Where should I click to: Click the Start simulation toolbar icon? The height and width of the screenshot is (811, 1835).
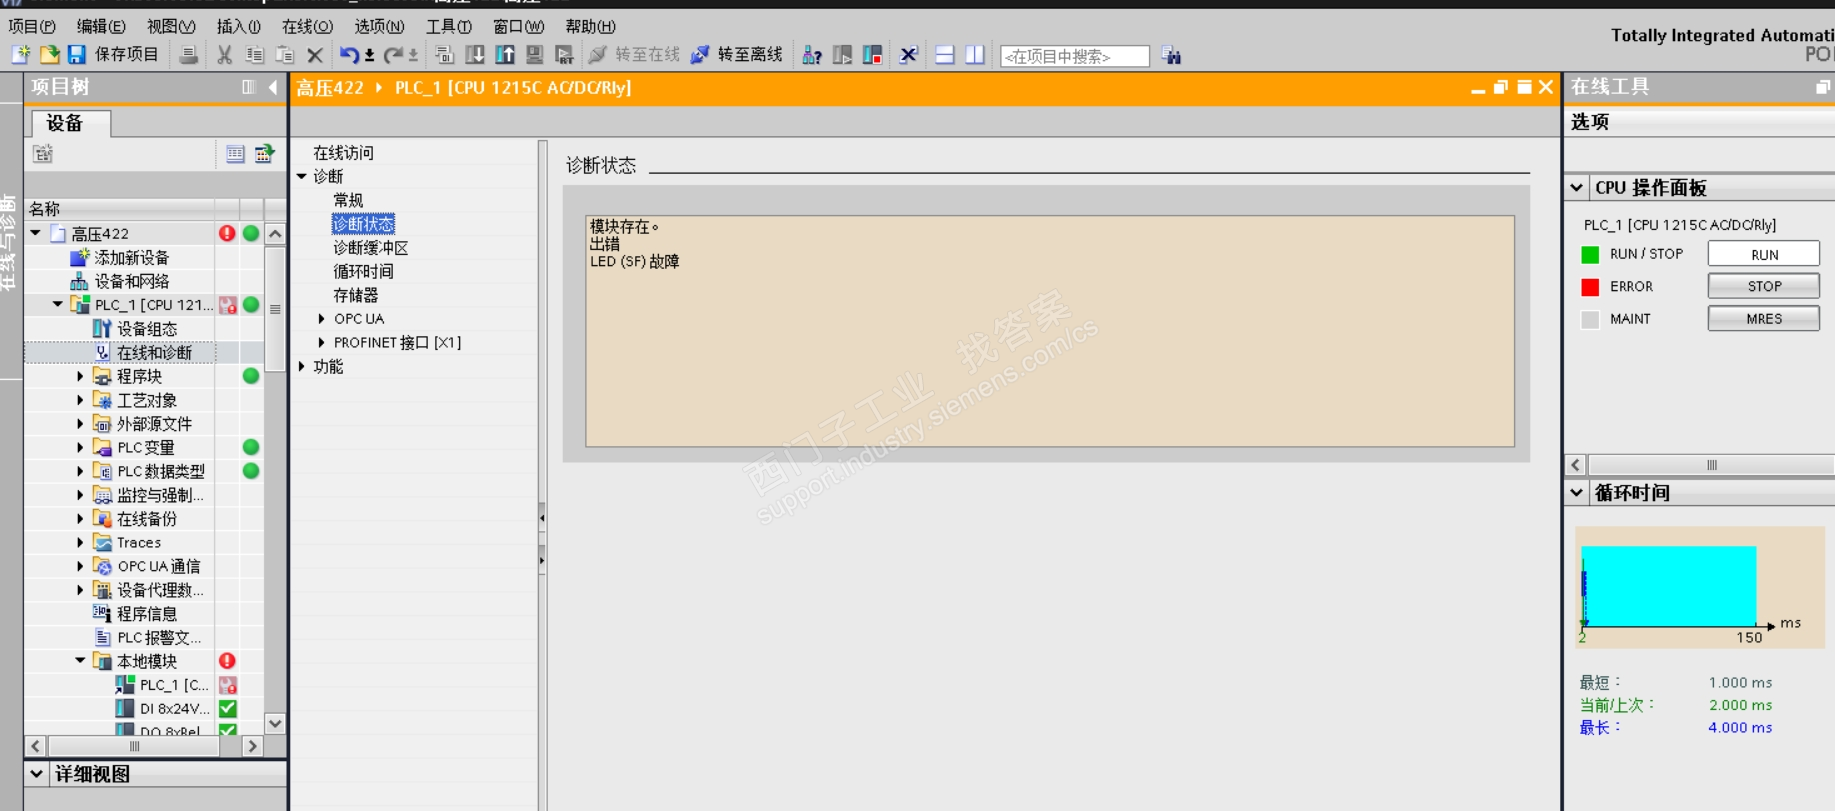[535, 55]
